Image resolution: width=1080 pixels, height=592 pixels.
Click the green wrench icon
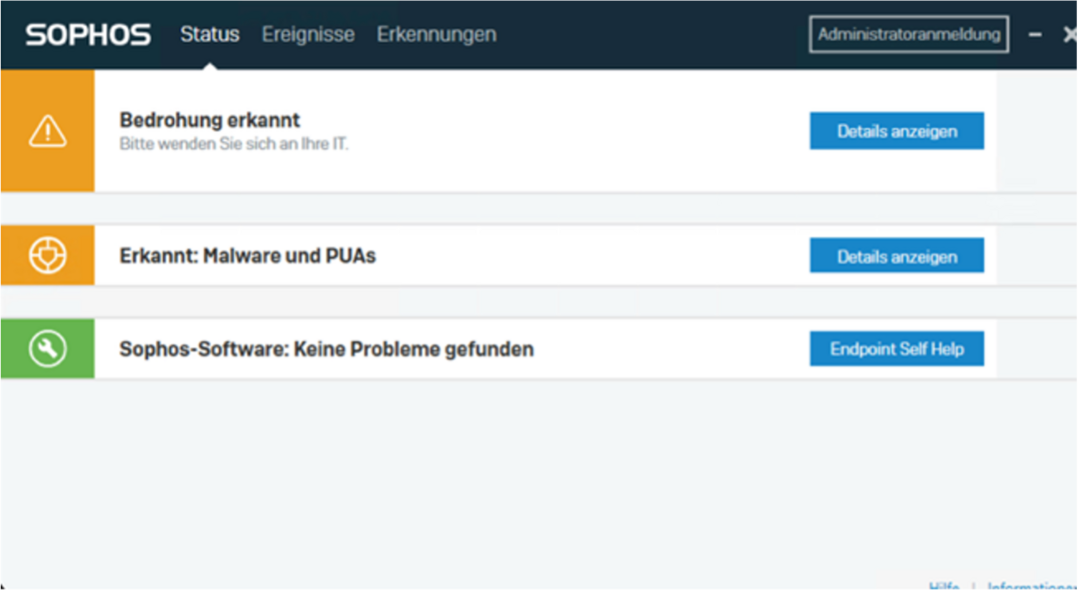pyautogui.click(x=48, y=349)
